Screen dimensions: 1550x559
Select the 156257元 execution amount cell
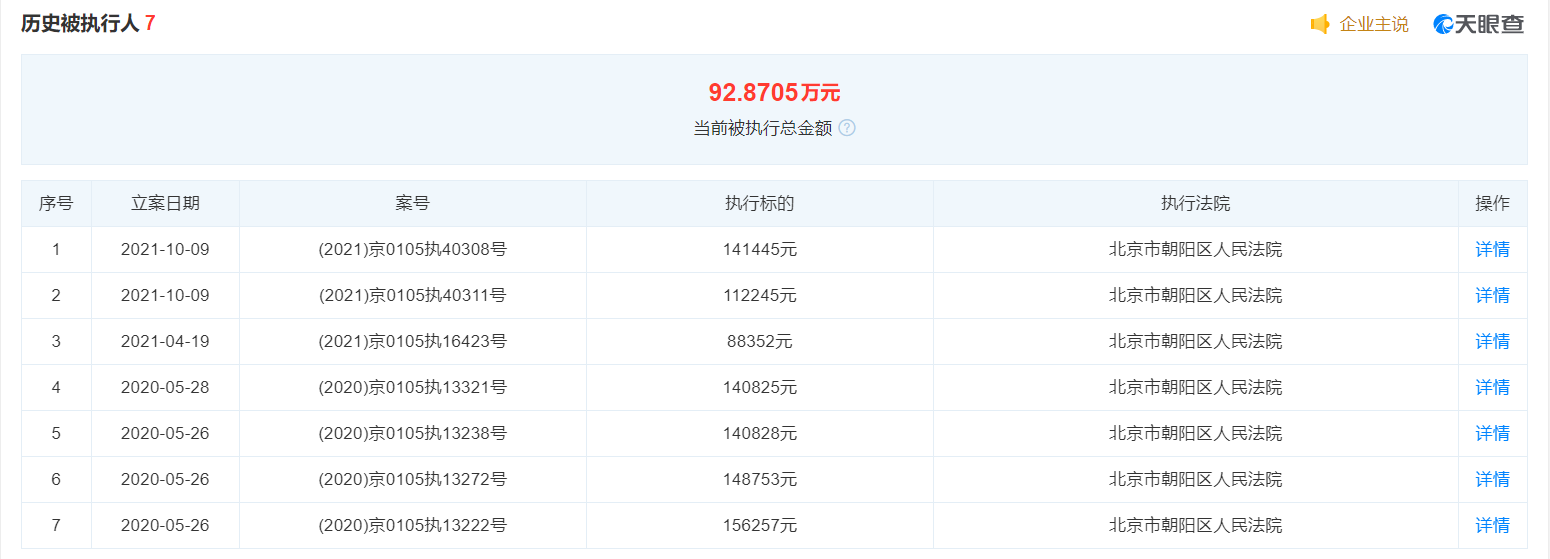759,525
